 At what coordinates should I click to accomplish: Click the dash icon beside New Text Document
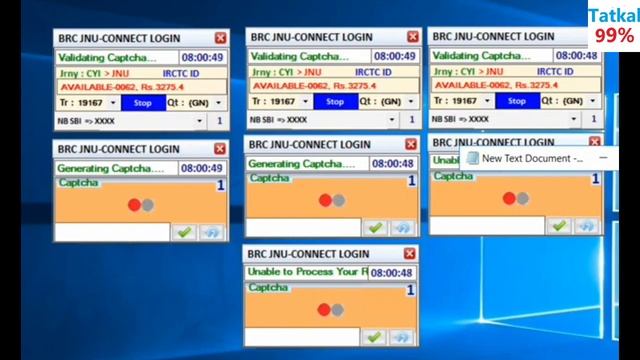point(603,158)
